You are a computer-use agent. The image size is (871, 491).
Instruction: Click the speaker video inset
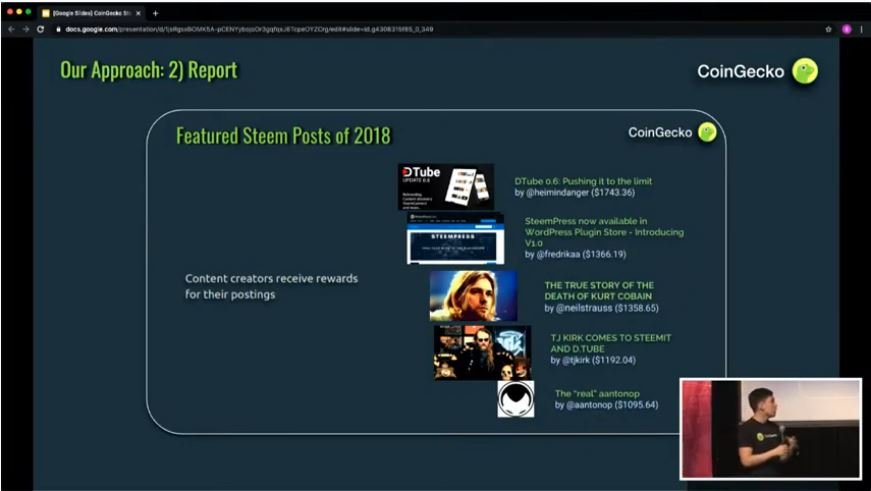click(x=771, y=429)
